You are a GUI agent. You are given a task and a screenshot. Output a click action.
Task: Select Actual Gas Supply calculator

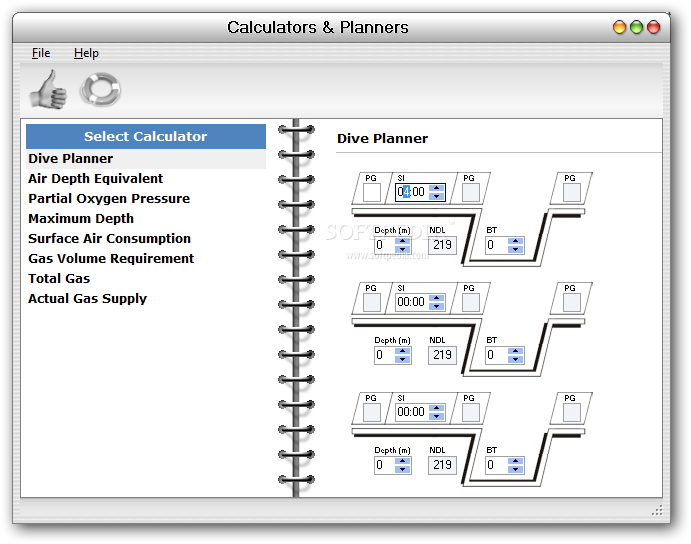[146, 298]
